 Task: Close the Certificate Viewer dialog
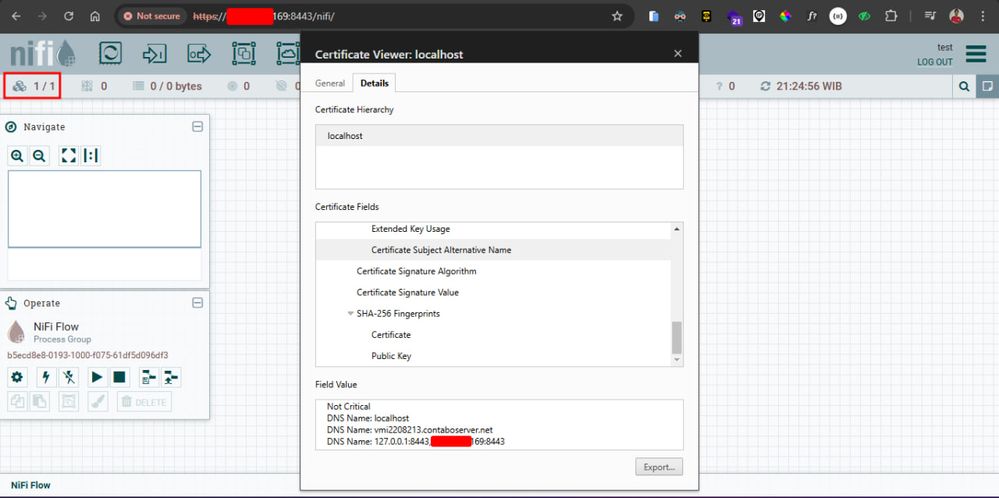(678, 53)
